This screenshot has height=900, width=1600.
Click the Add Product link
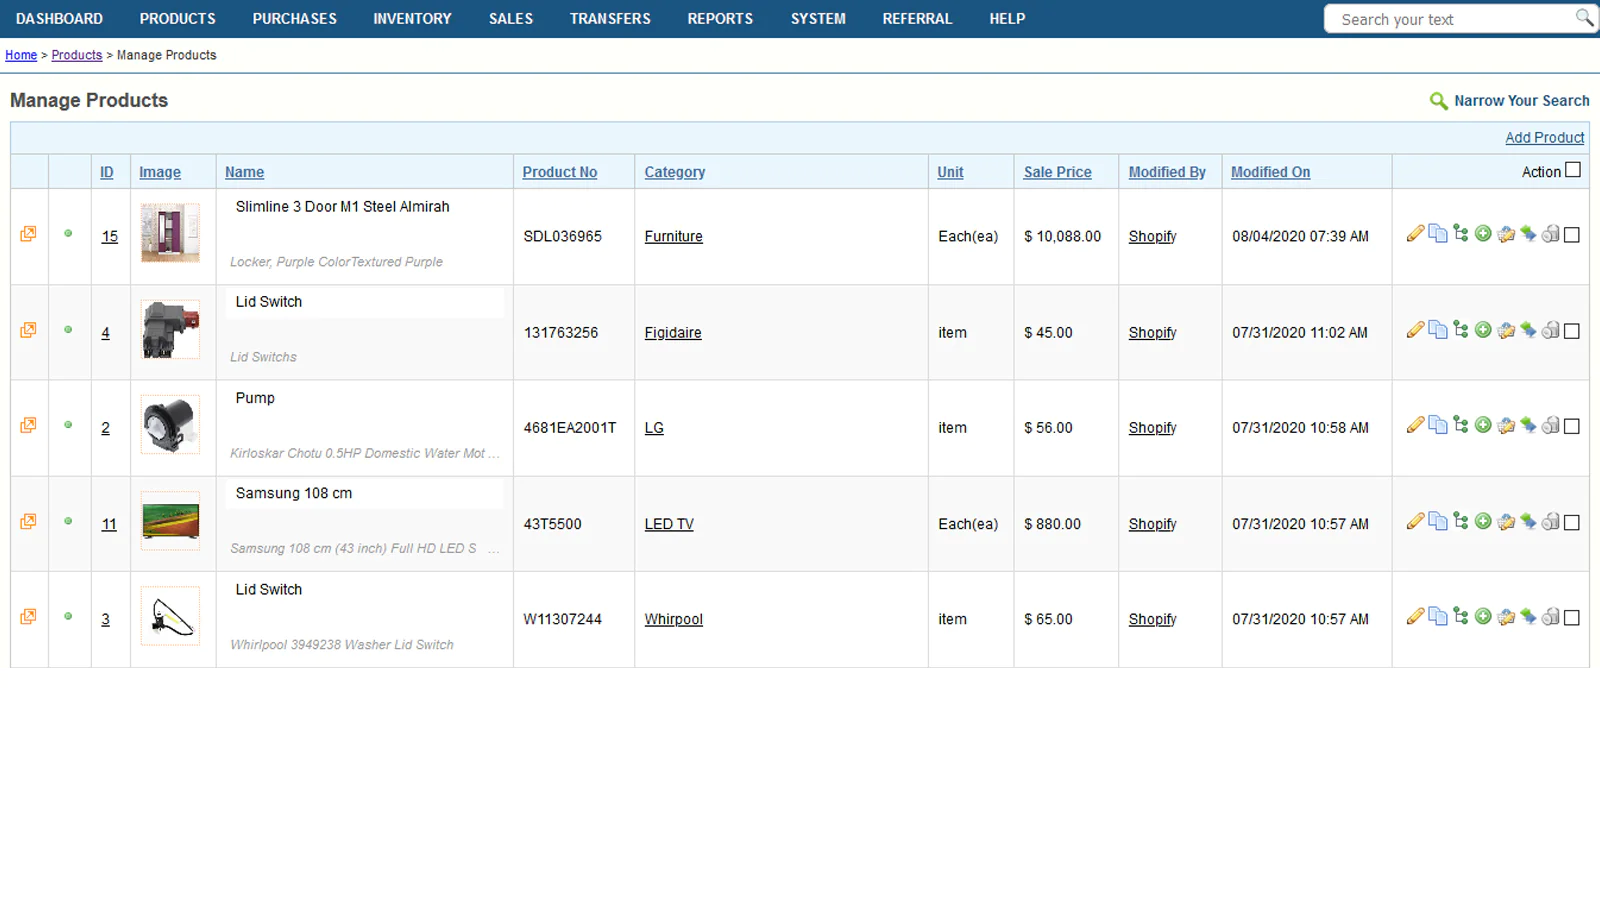(x=1544, y=137)
